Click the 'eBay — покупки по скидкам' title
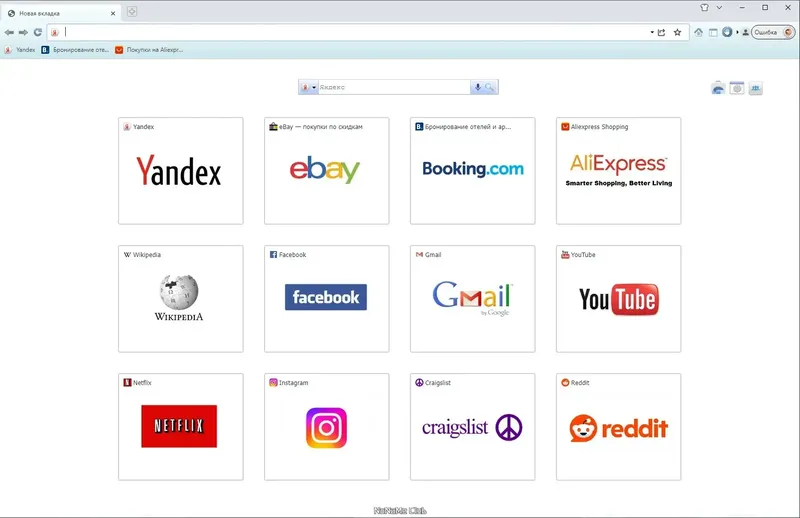The width and height of the screenshot is (800, 518). point(321,127)
